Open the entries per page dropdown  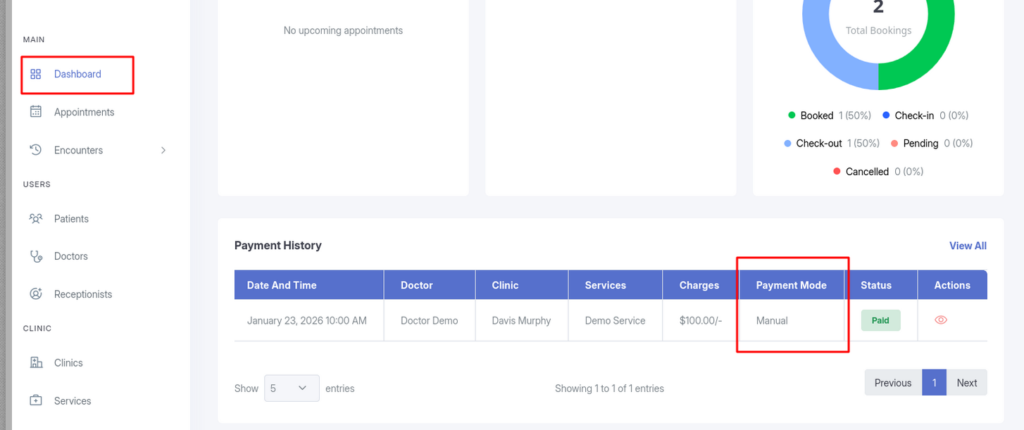click(x=292, y=388)
